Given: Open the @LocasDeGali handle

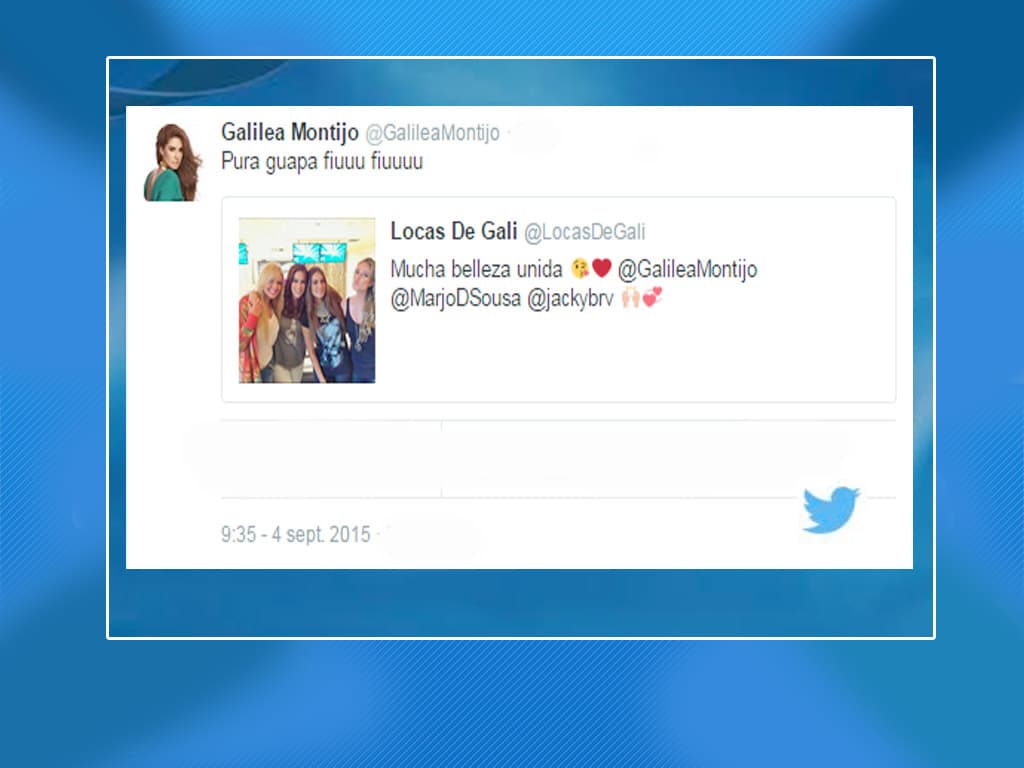Looking at the screenshot, I should 584,232.
